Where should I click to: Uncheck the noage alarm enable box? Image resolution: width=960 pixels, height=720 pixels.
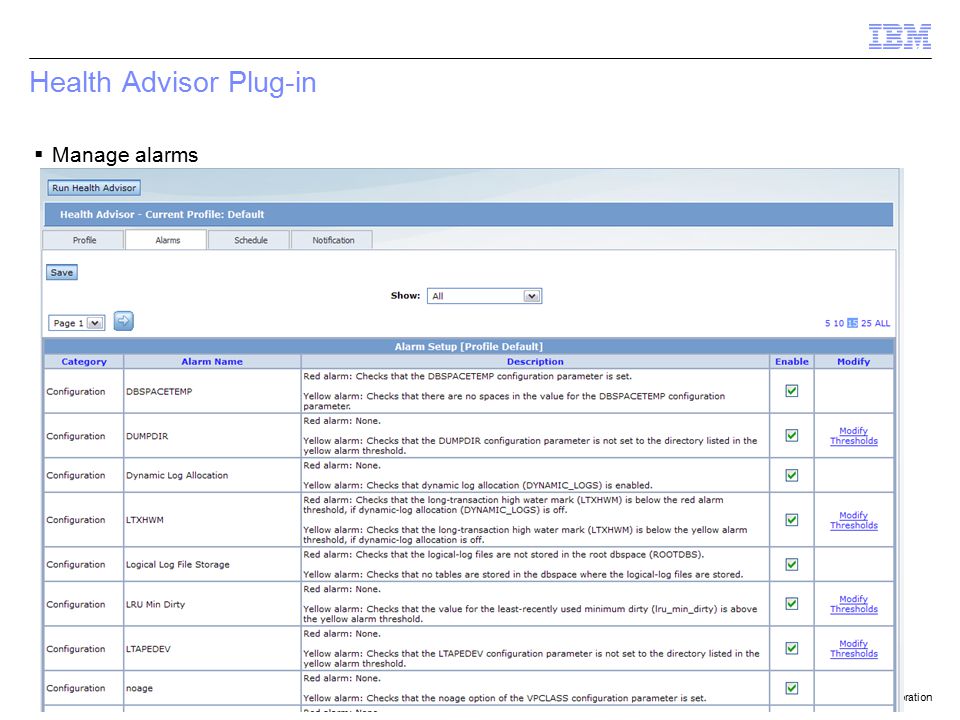(x=792, y=688)
